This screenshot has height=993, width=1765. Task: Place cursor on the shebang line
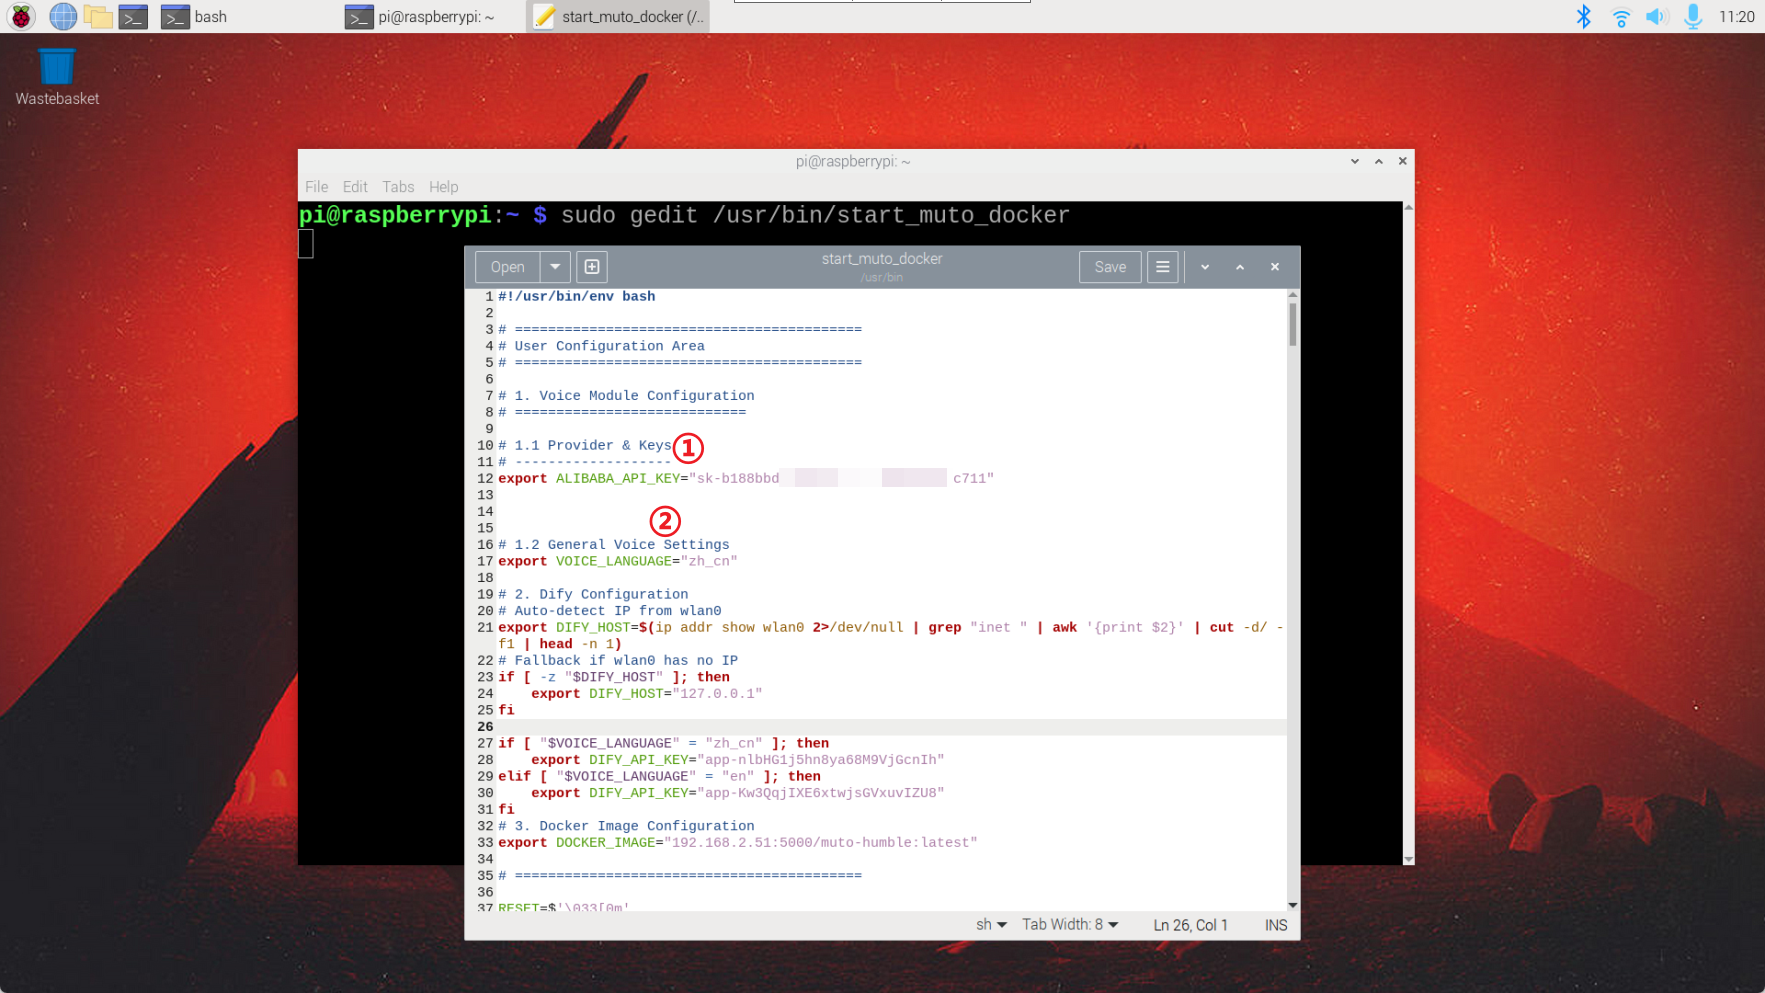coord(577,297)
